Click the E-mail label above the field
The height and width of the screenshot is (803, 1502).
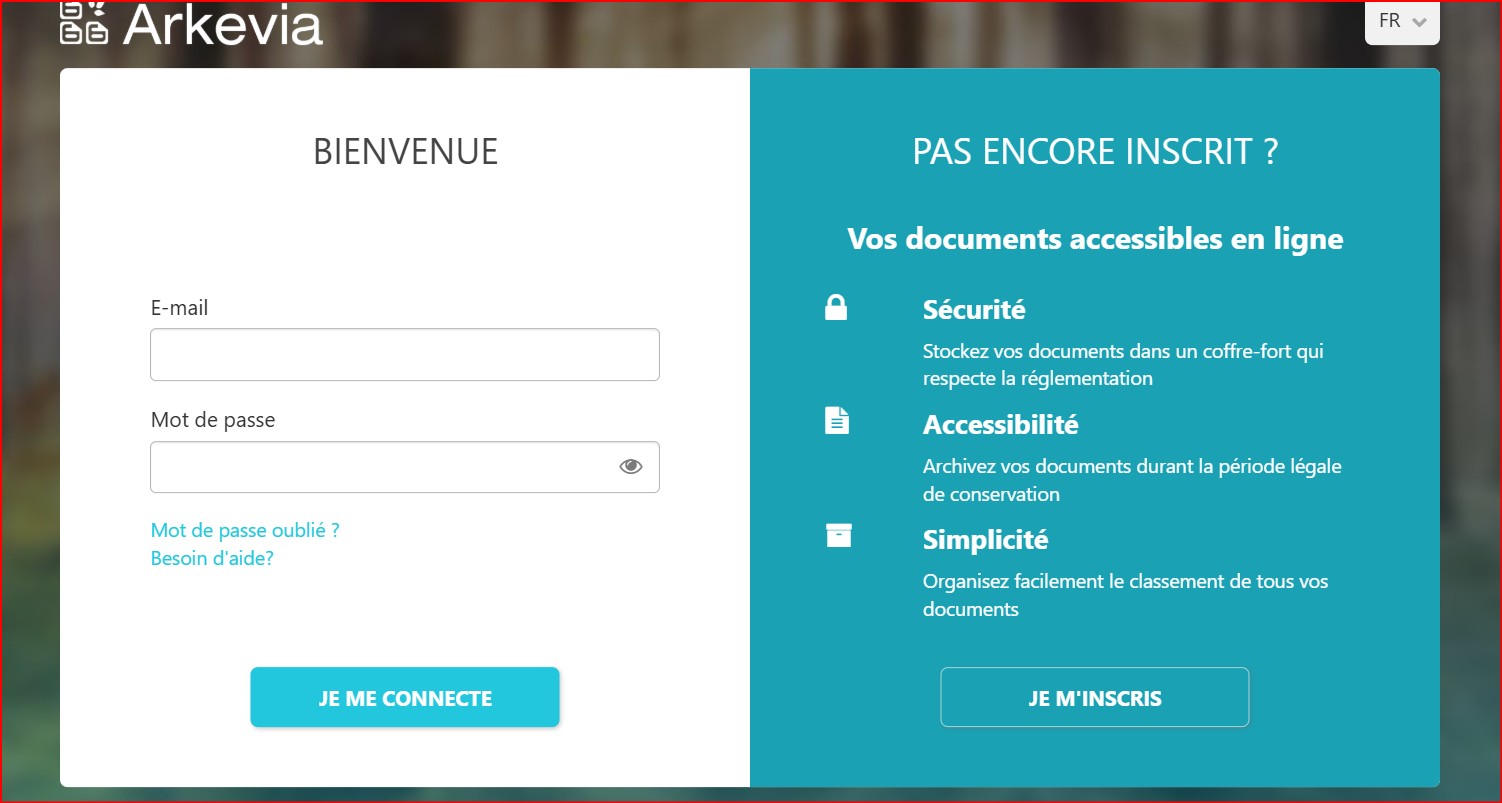180,307
